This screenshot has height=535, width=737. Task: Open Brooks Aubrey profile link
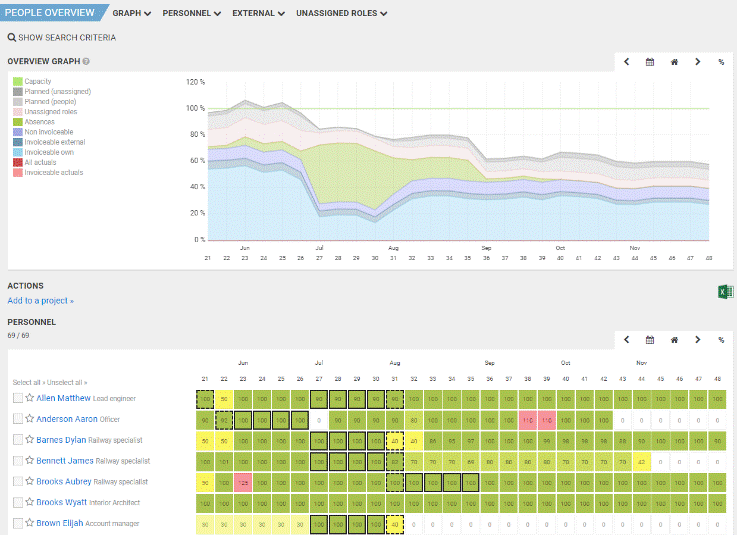coord(64,481)
